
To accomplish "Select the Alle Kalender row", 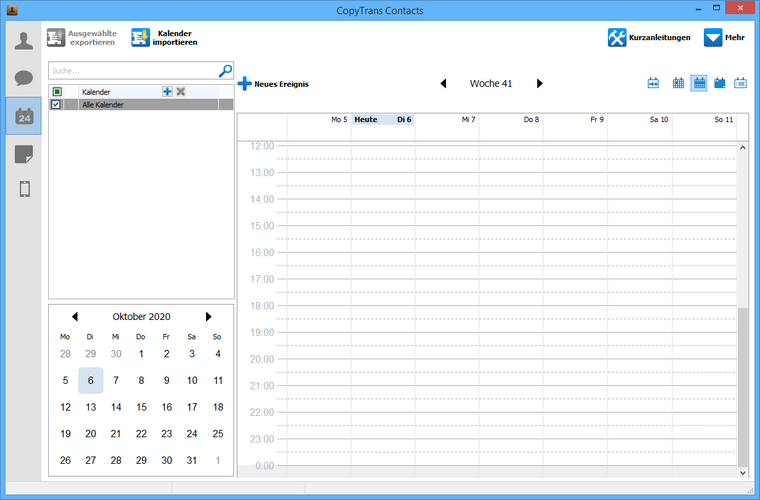I will [141, 104].
